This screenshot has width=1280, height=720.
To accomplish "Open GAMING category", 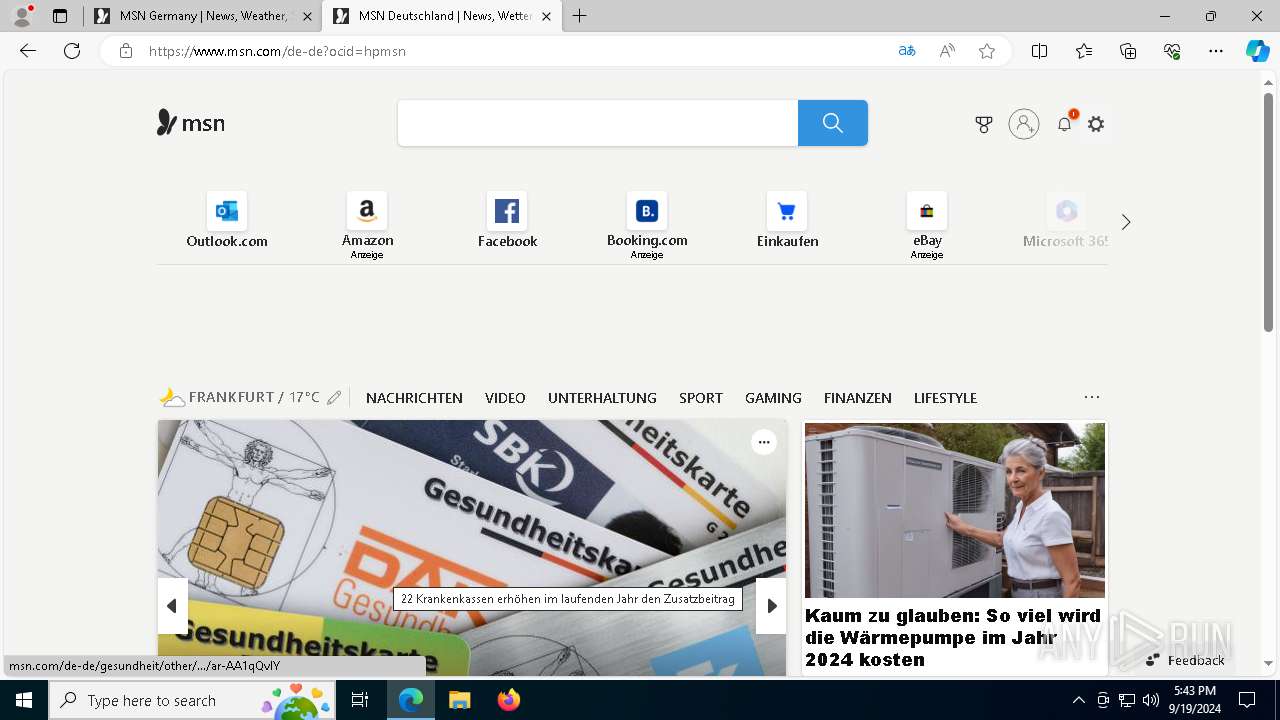I will [x=773, y=398].
